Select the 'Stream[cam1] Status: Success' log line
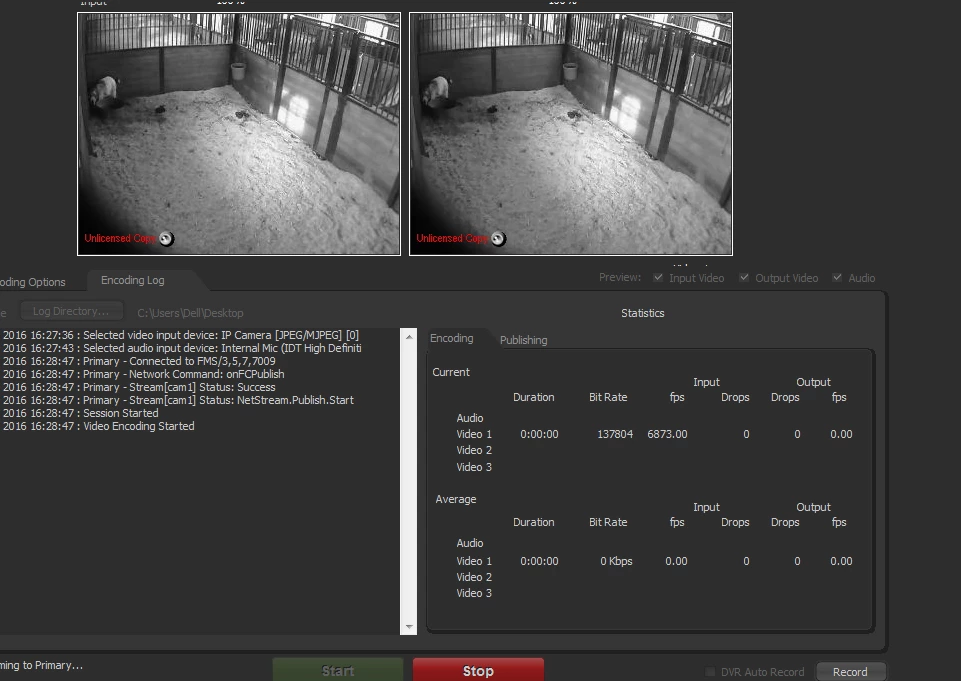This screenshot has height=681, width=961. (139, 387)
